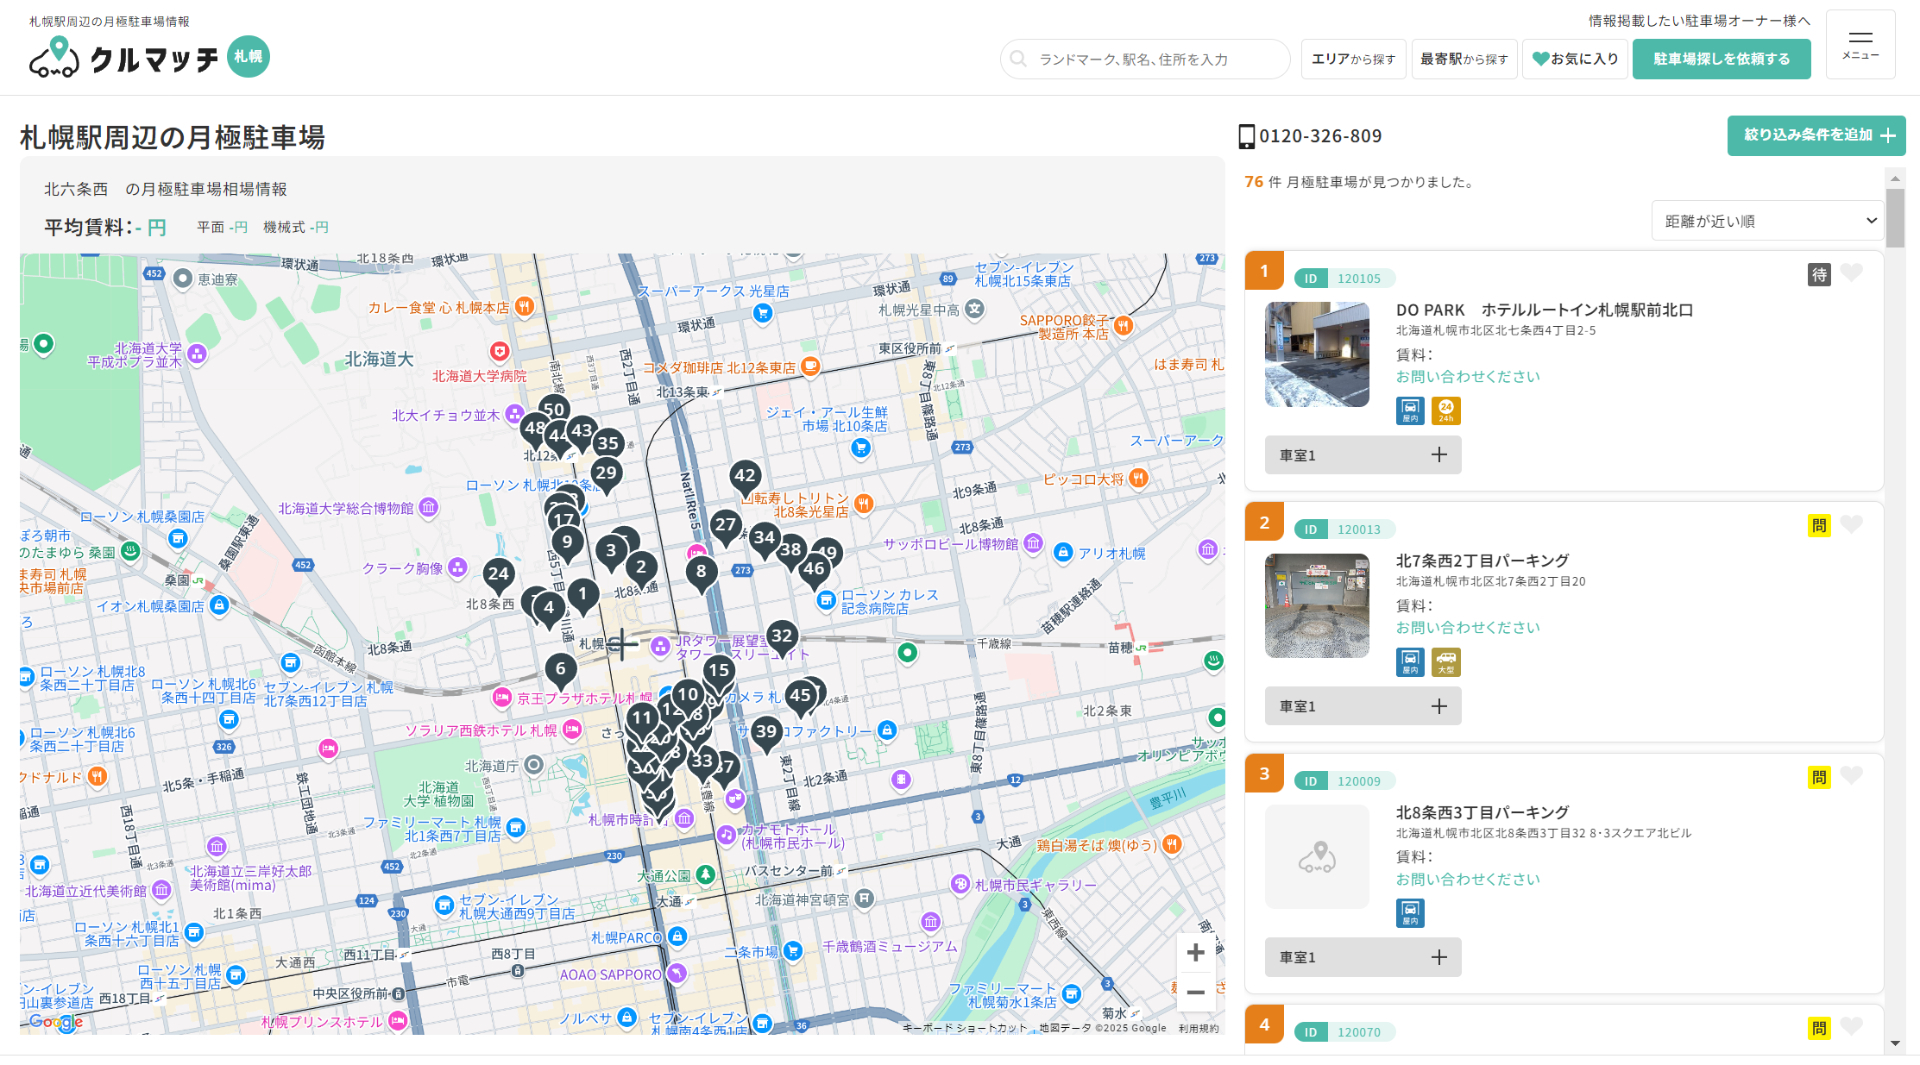Select map marker number 29
Image resolution: width=1920 pixels, height=1065 pixels.
pos(606,475)
